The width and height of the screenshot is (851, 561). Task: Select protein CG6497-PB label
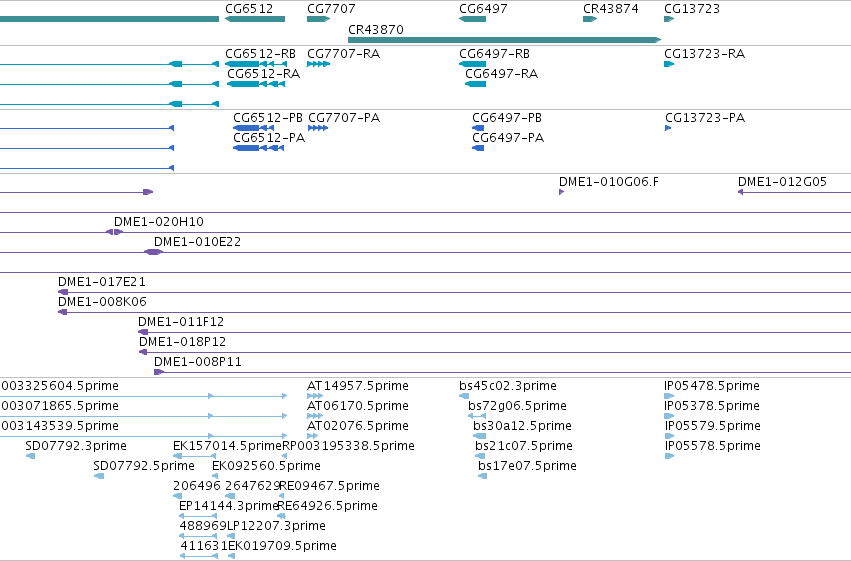point(507,118)
